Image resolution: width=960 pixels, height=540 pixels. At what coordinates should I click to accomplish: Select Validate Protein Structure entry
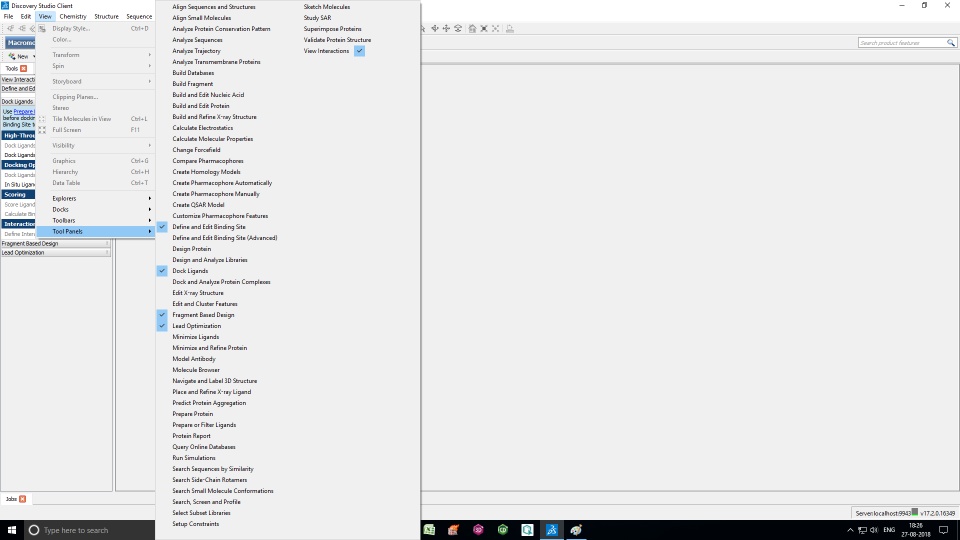coord(337,40)
